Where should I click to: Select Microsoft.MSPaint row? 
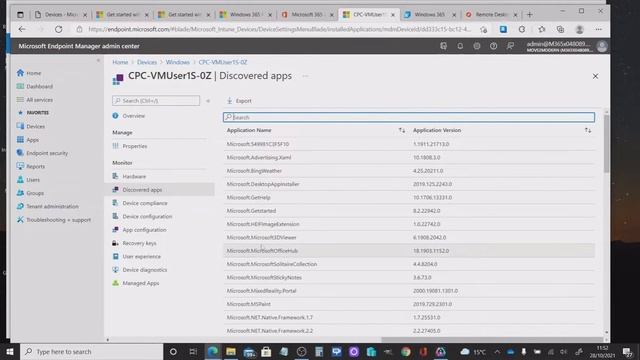(x=409, y=304)
